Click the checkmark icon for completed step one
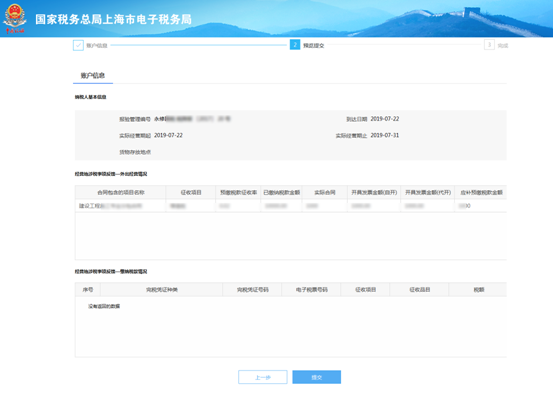 pos(78,45)
